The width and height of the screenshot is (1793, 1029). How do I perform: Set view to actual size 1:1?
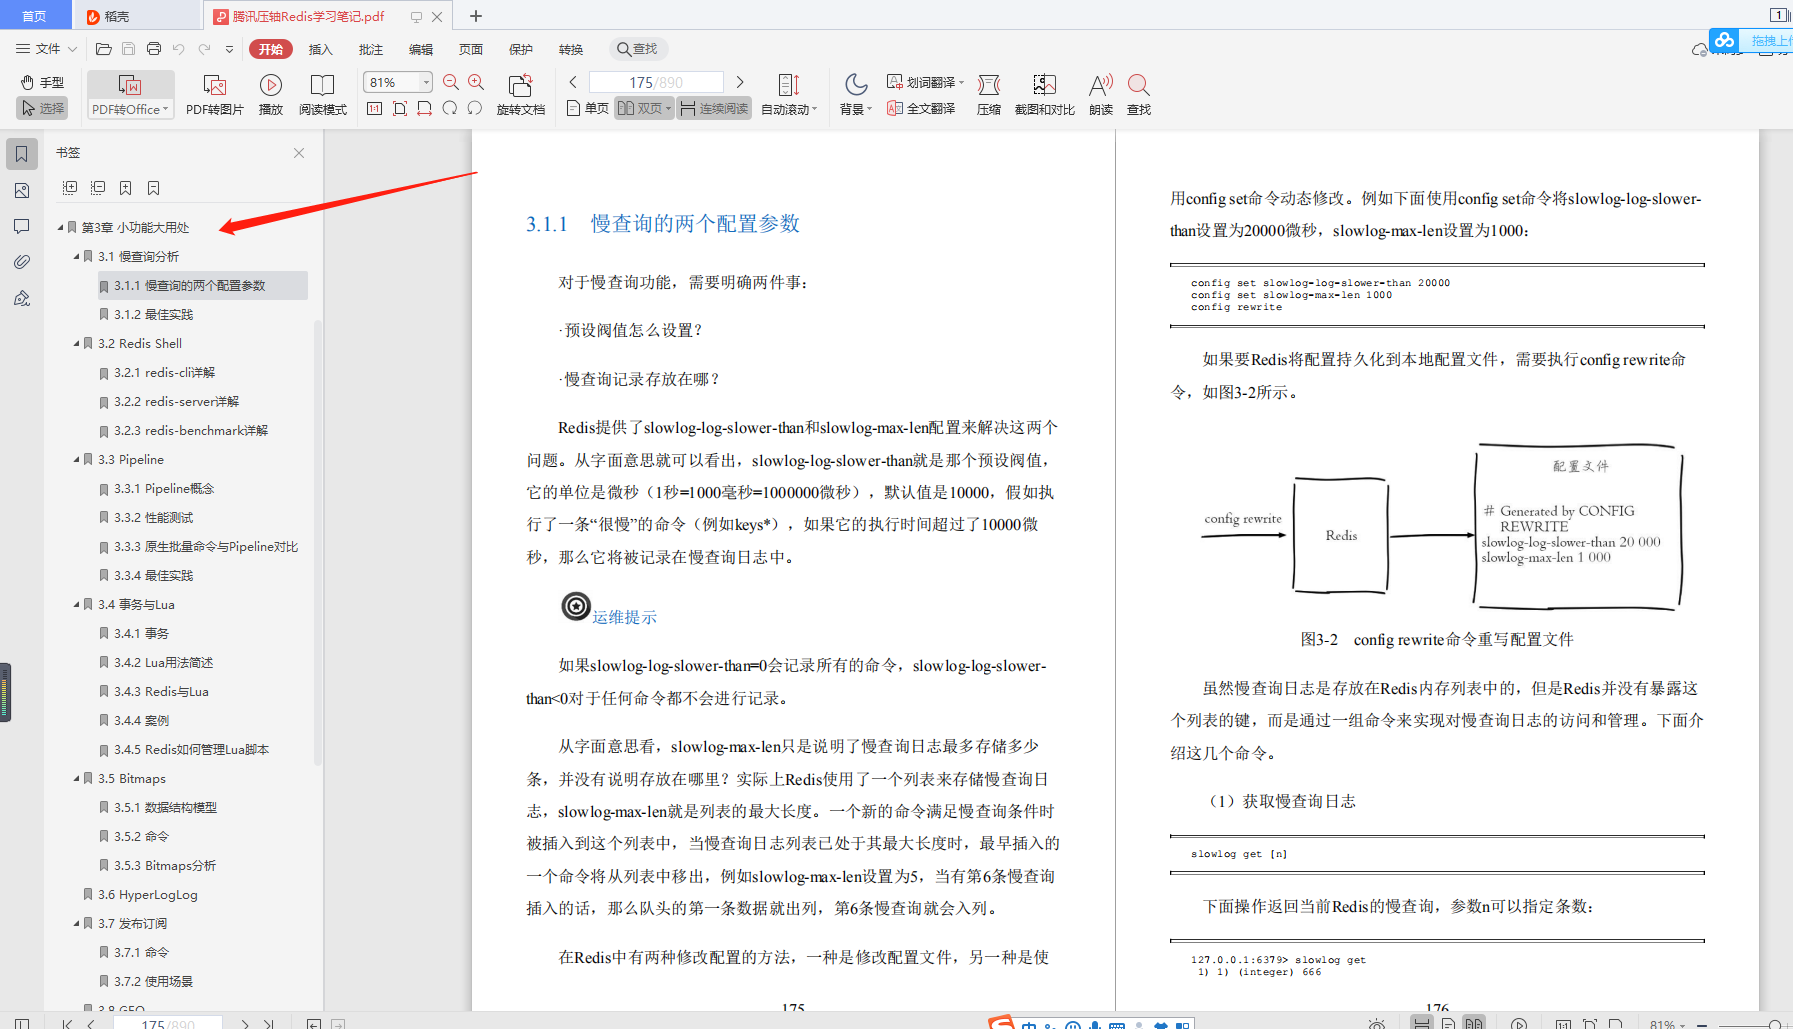(x=374, y=108)
